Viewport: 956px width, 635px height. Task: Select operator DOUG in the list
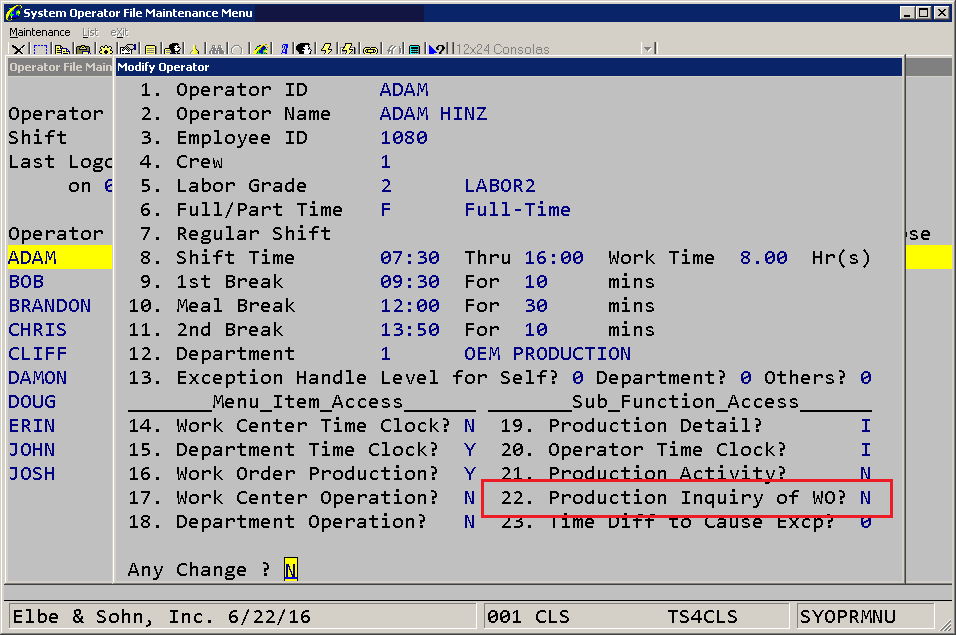coord(32,402)
